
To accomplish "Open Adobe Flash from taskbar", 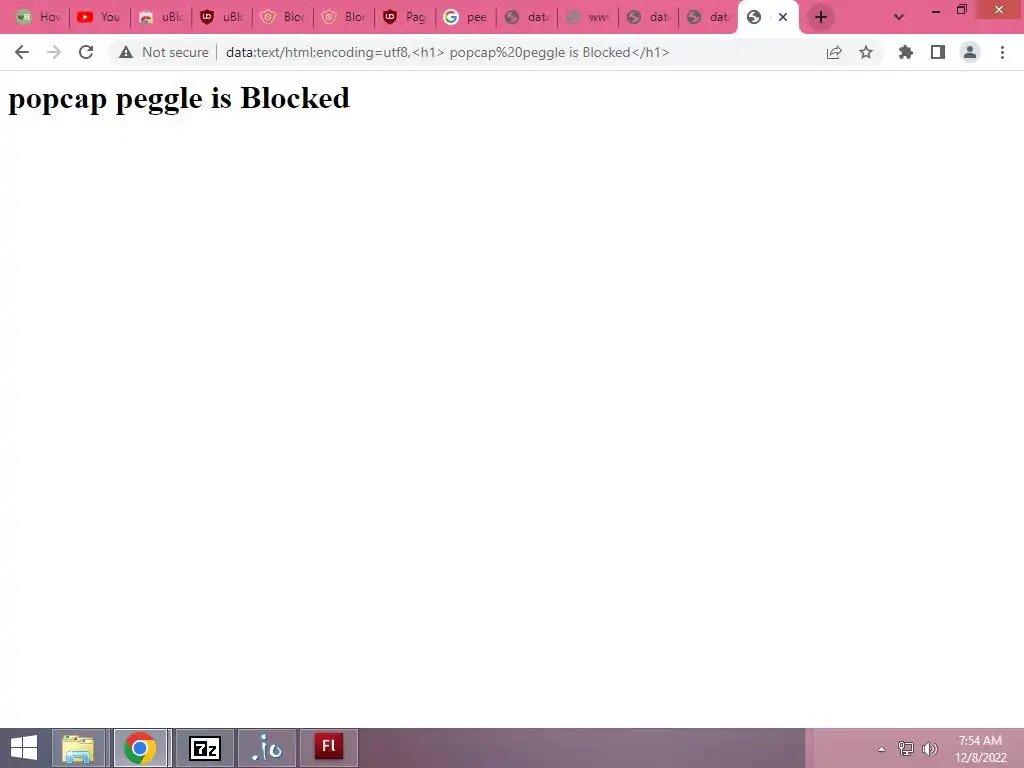I will (329, 746).
